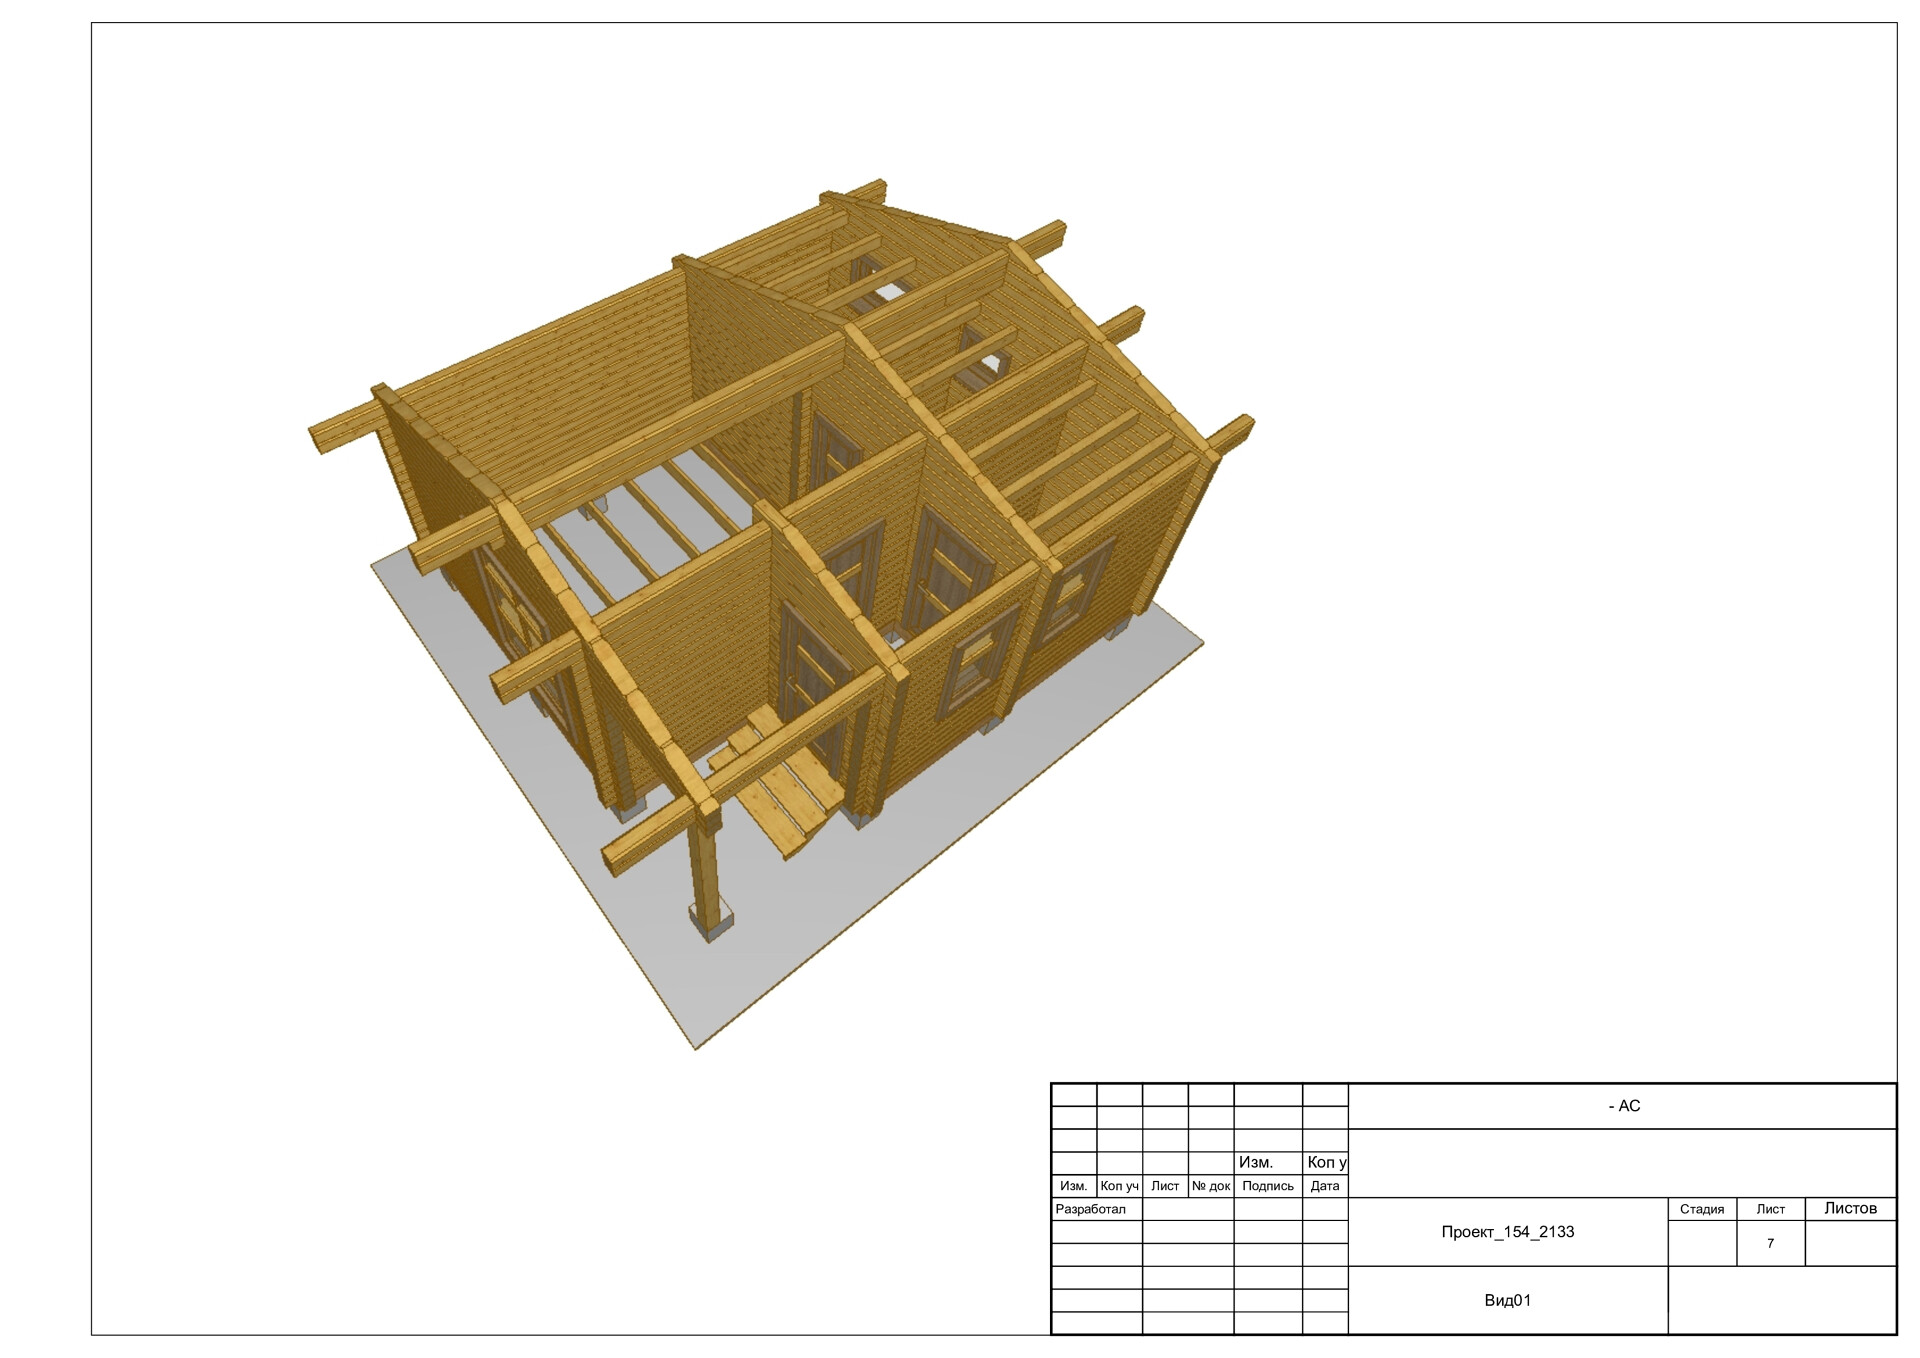Select the "Стадия" column header

click(x=1701, y=1209)
